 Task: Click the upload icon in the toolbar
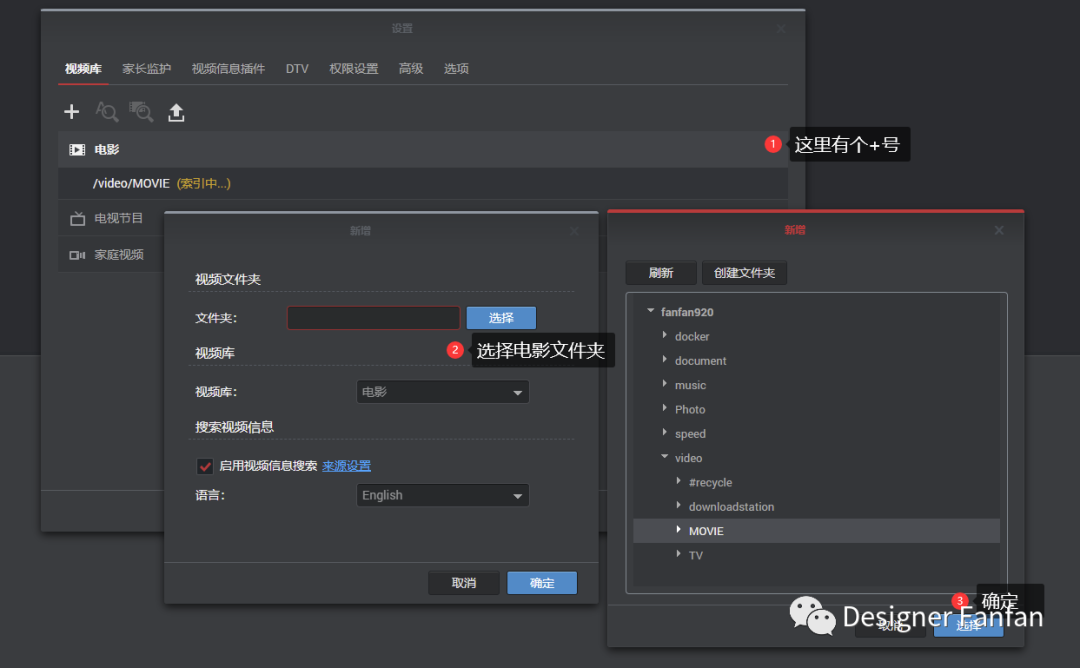pyautogui.click(x=176, y=112)
